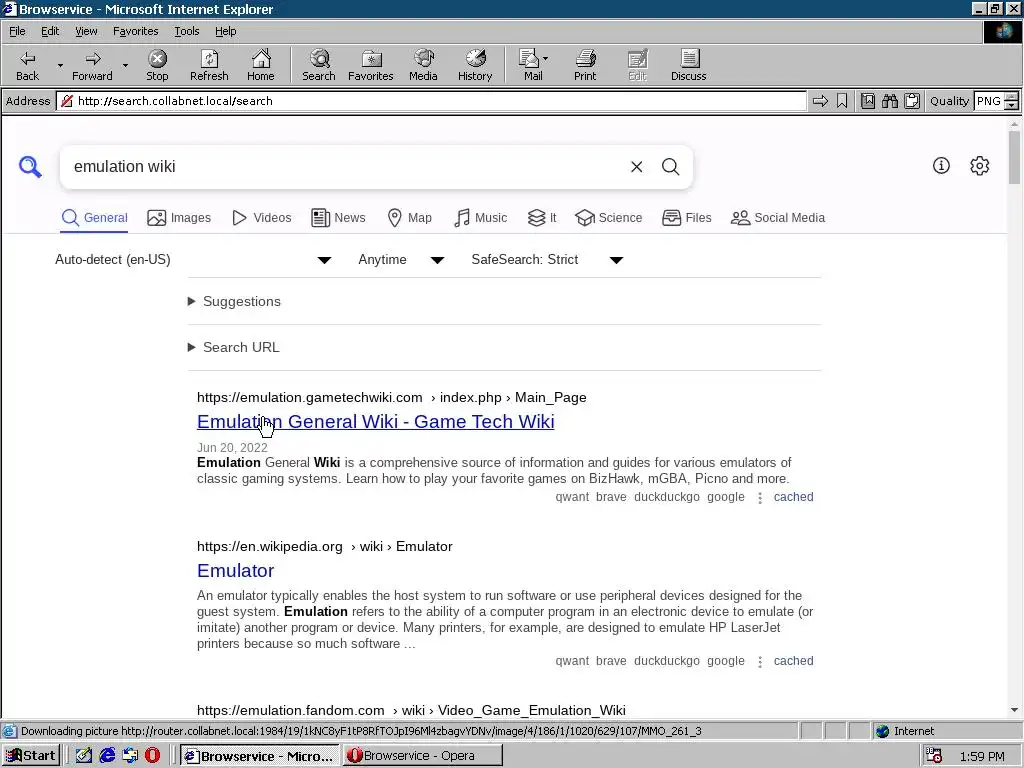Click the blue search logo icon
The image size is (1024, 768).
coord(30,167)
